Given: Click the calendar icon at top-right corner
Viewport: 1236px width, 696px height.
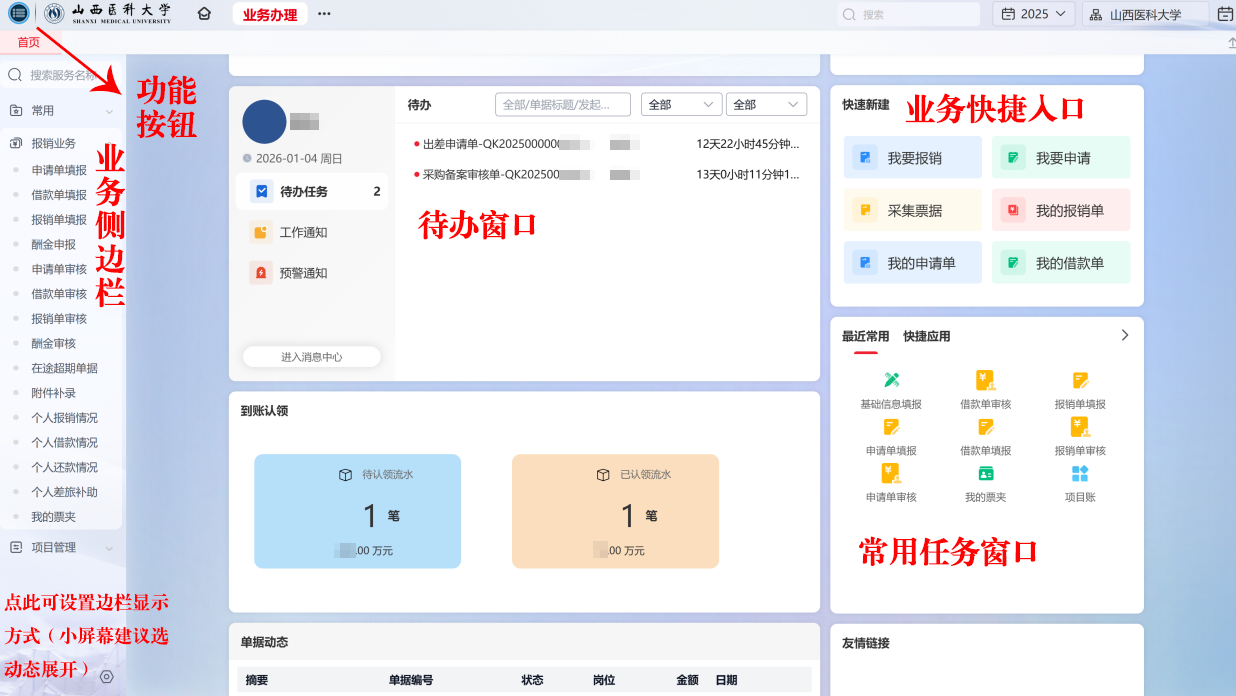Looking at the screenshot, I should pyautogui.click(x=1225, y=14).
